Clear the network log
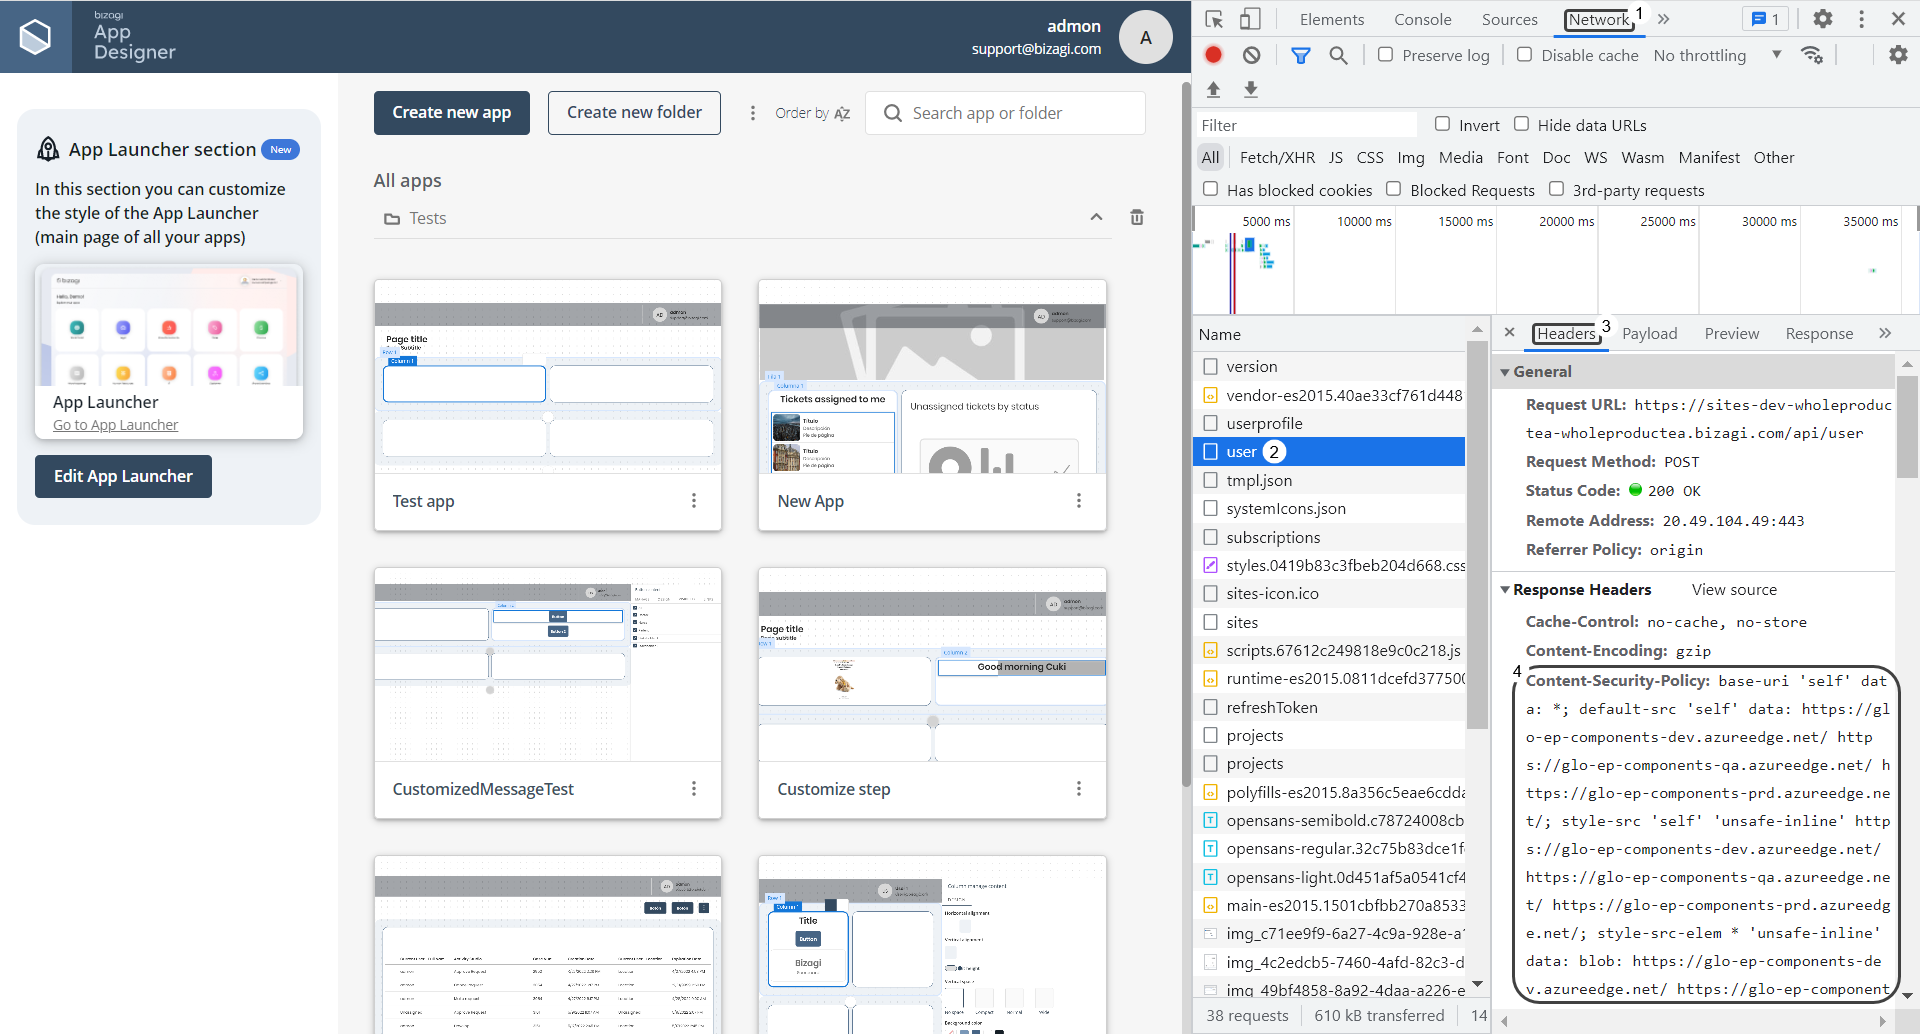 click(1251, 55)
